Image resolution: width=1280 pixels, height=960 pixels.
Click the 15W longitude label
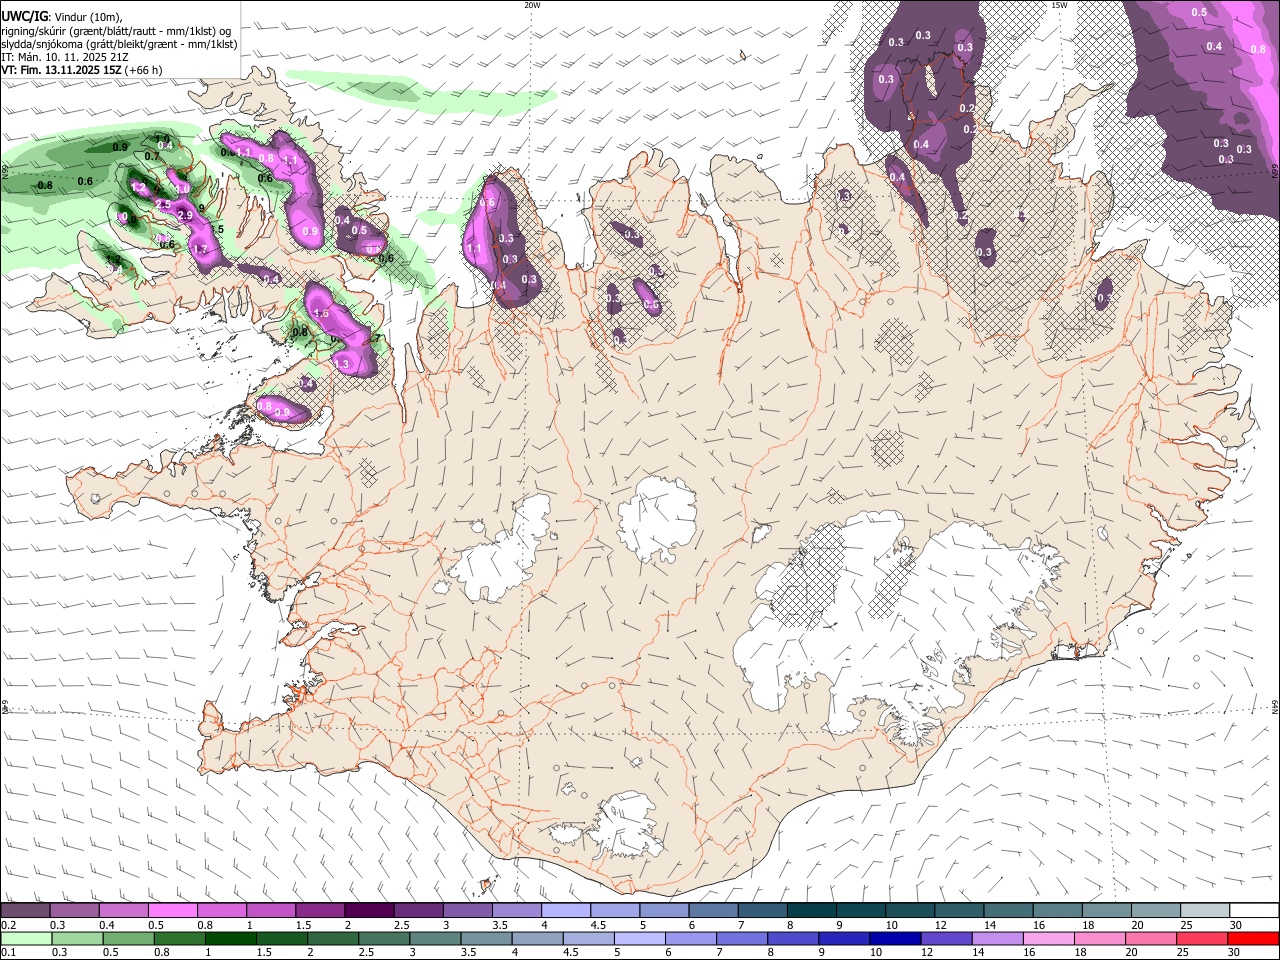[x=1059, y=5]
